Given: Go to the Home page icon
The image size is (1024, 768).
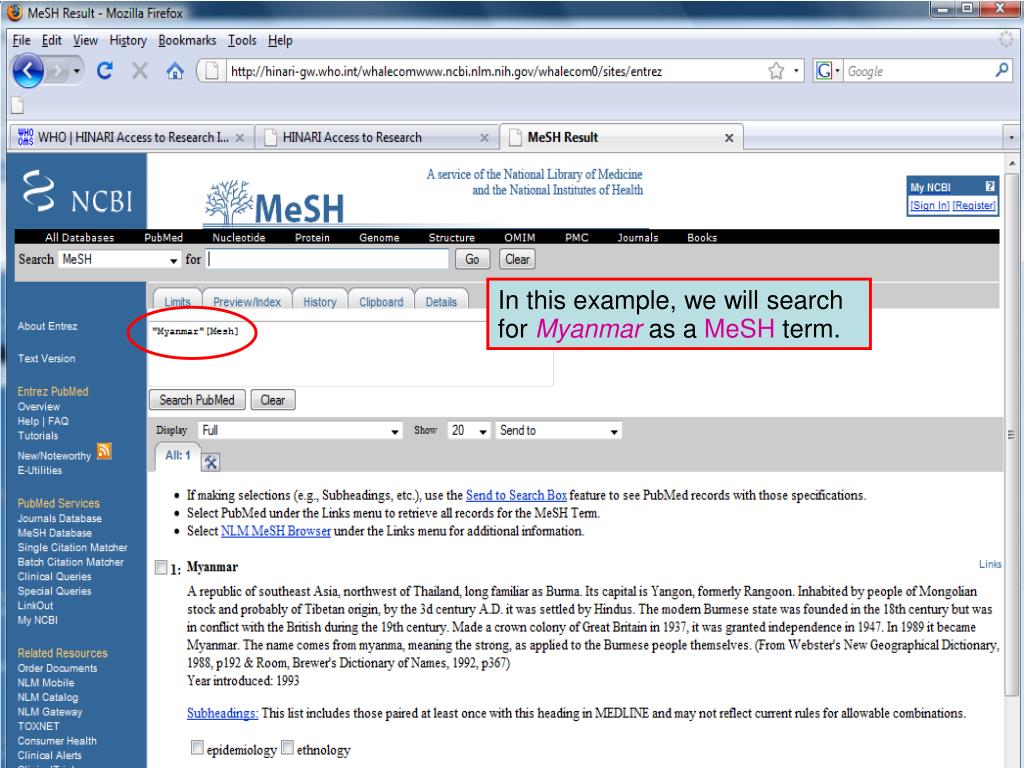Looking at the screenshot, I should (x=174, y=71).
